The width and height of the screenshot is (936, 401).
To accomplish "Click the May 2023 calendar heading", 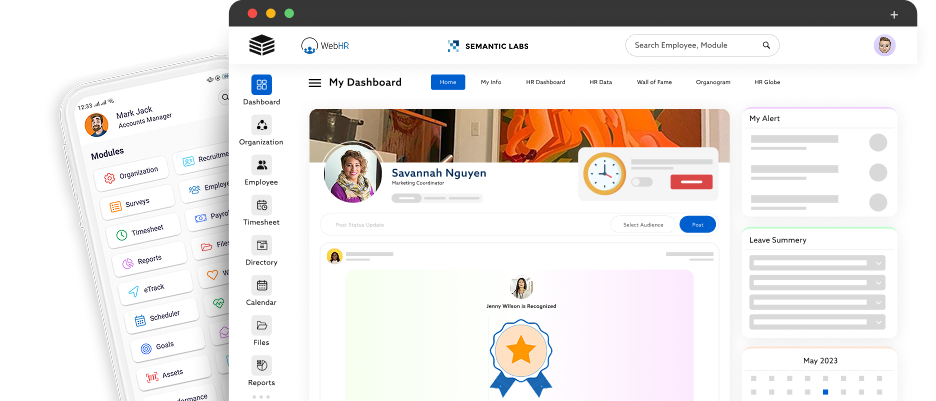I will (820, 360).
